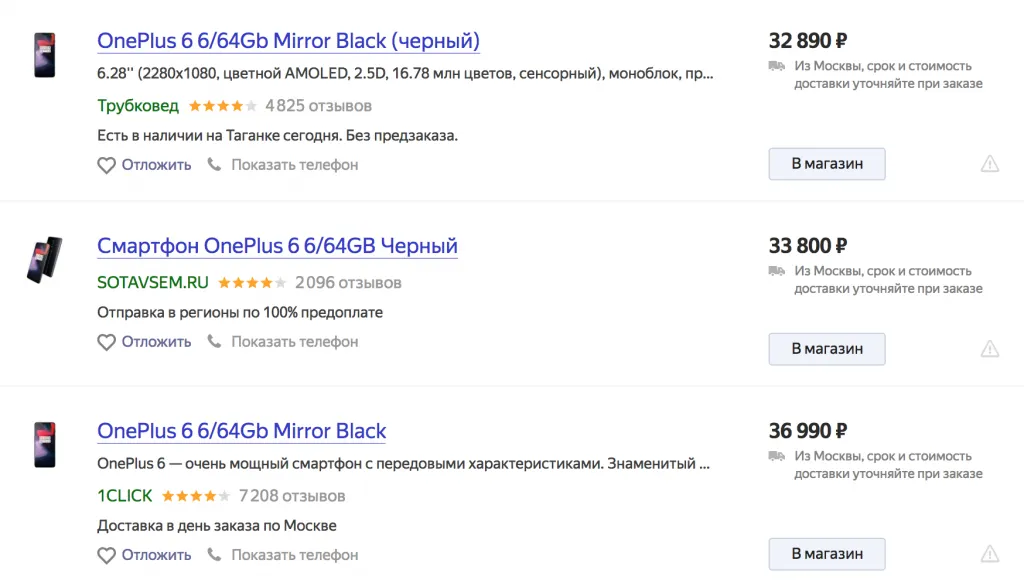Click the heart icon for the SOTAVSEM.RU offer

107,342
